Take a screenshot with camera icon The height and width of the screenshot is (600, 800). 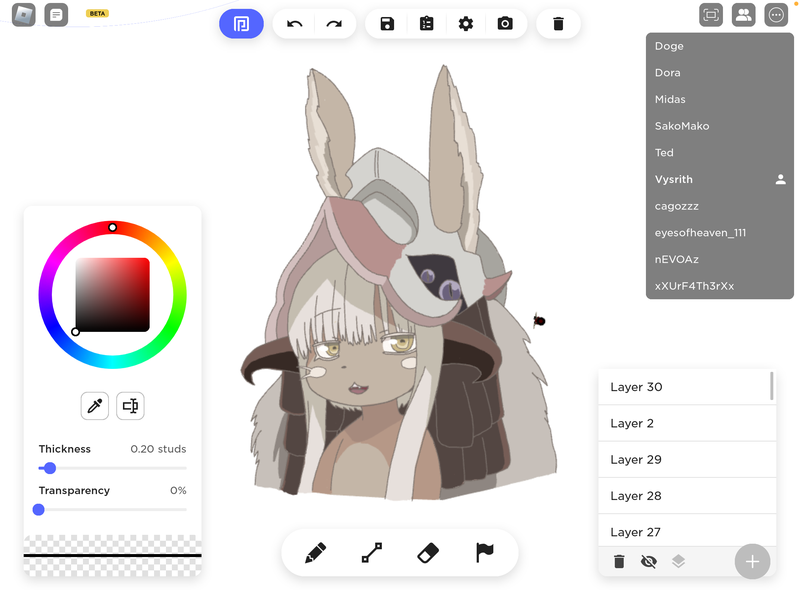click(x=505, y=24)
